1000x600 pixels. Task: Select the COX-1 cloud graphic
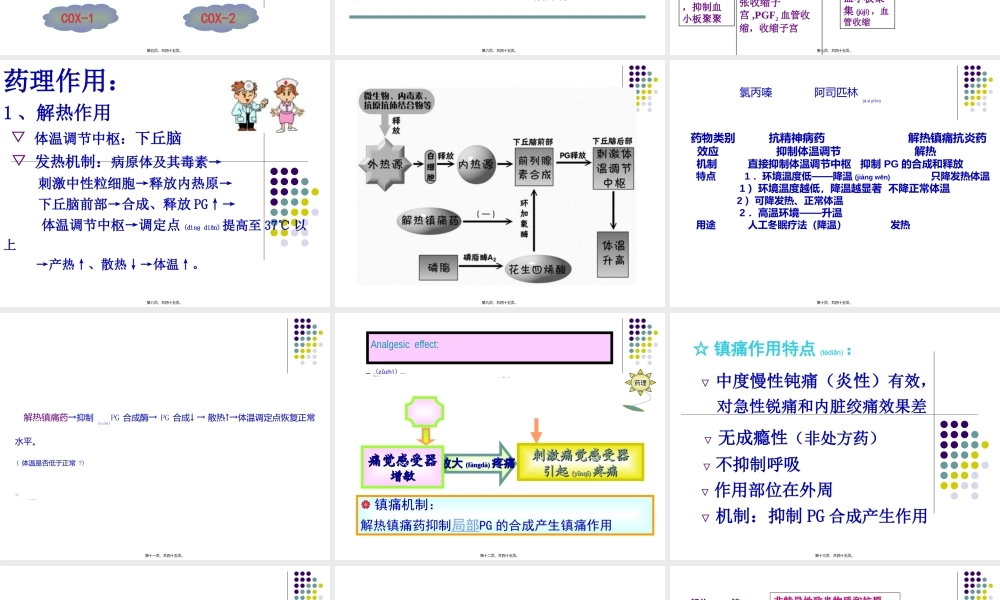click(x=80, y=17)
